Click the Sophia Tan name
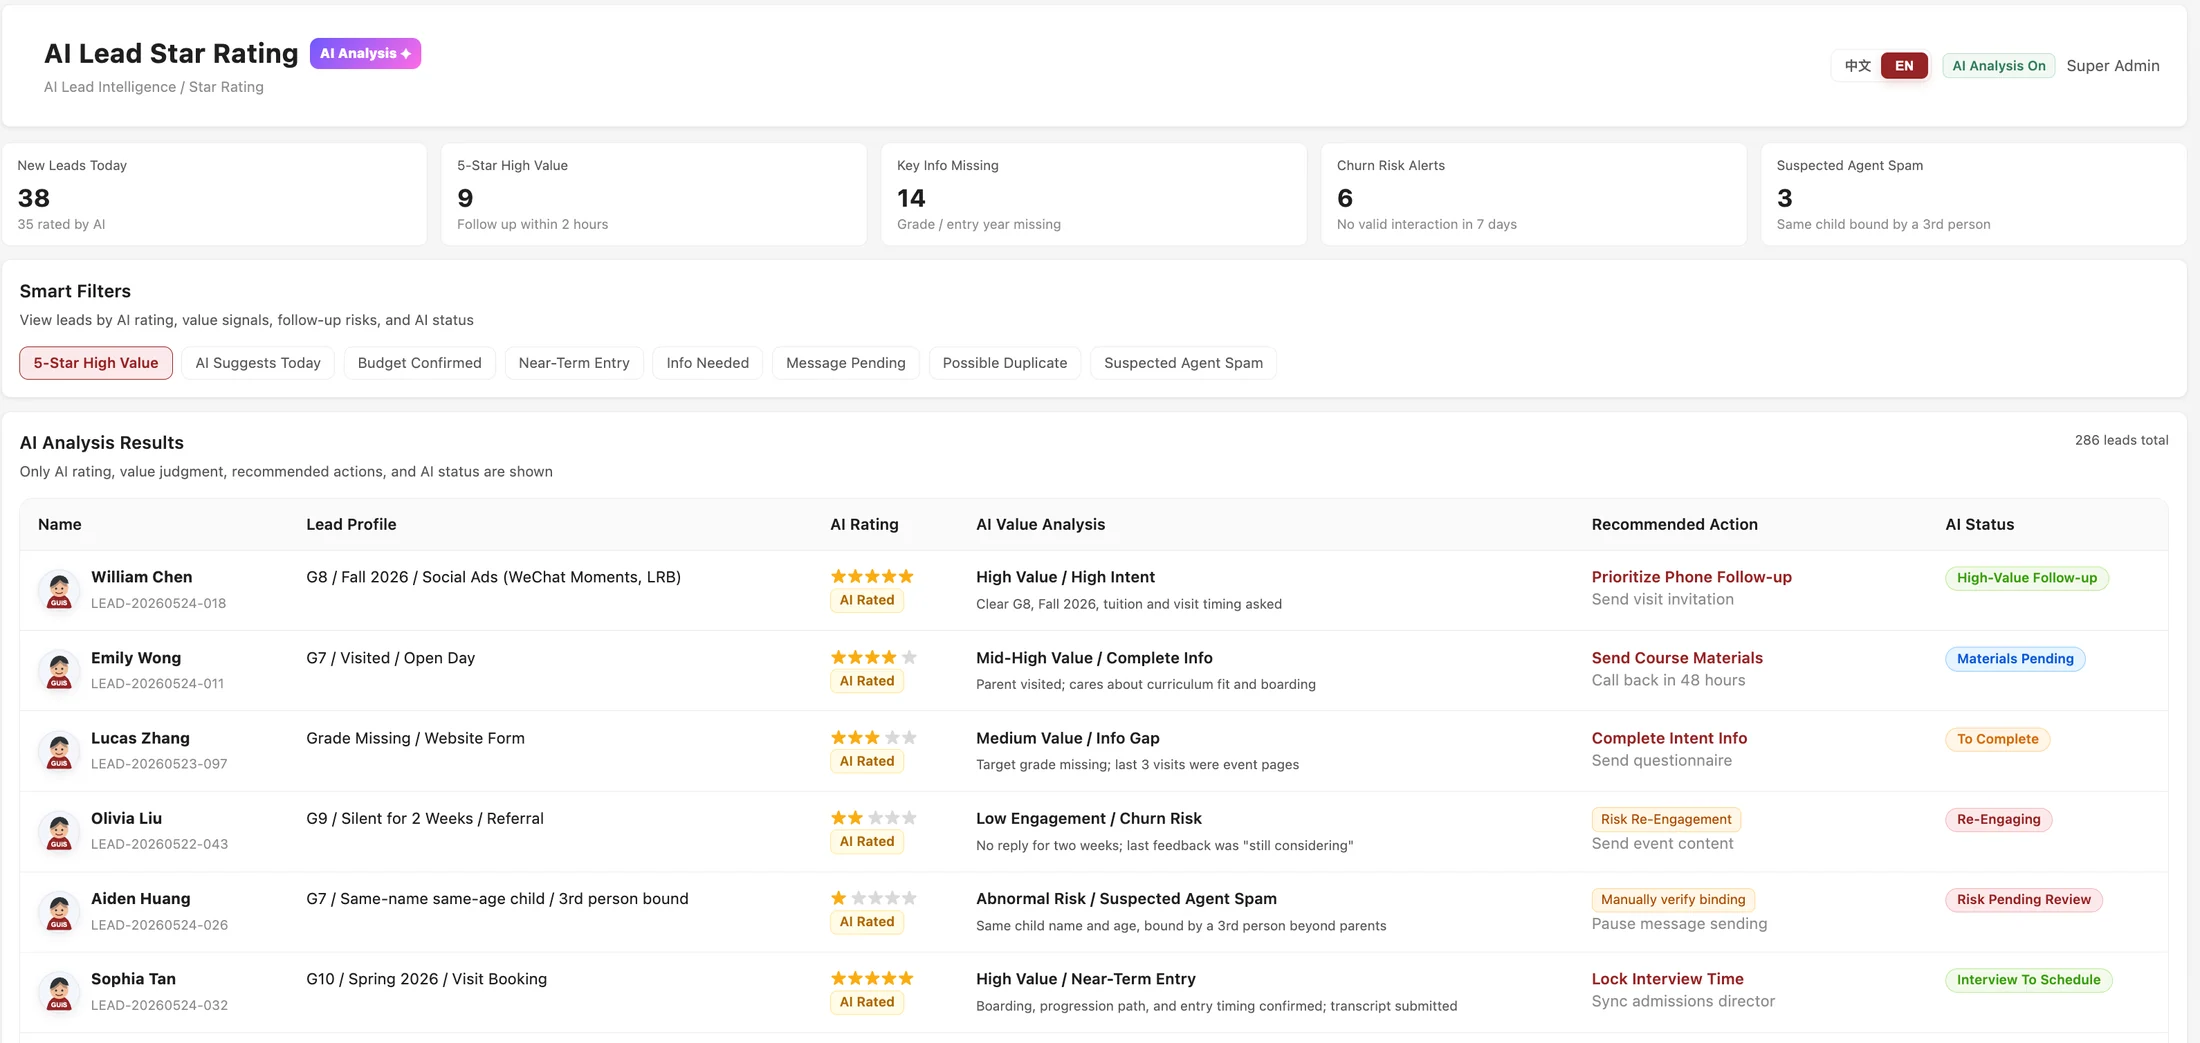 tap(133, 979)
